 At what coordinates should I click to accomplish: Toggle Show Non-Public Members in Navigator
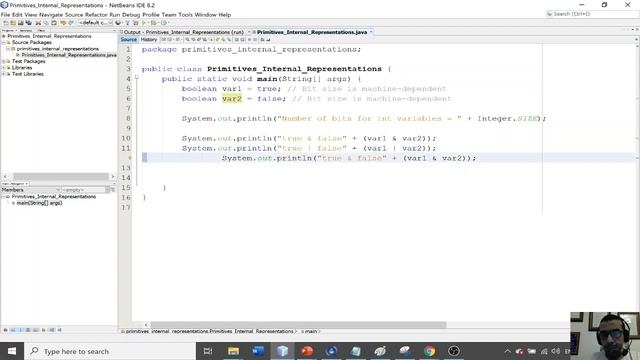tap(28, 330)
